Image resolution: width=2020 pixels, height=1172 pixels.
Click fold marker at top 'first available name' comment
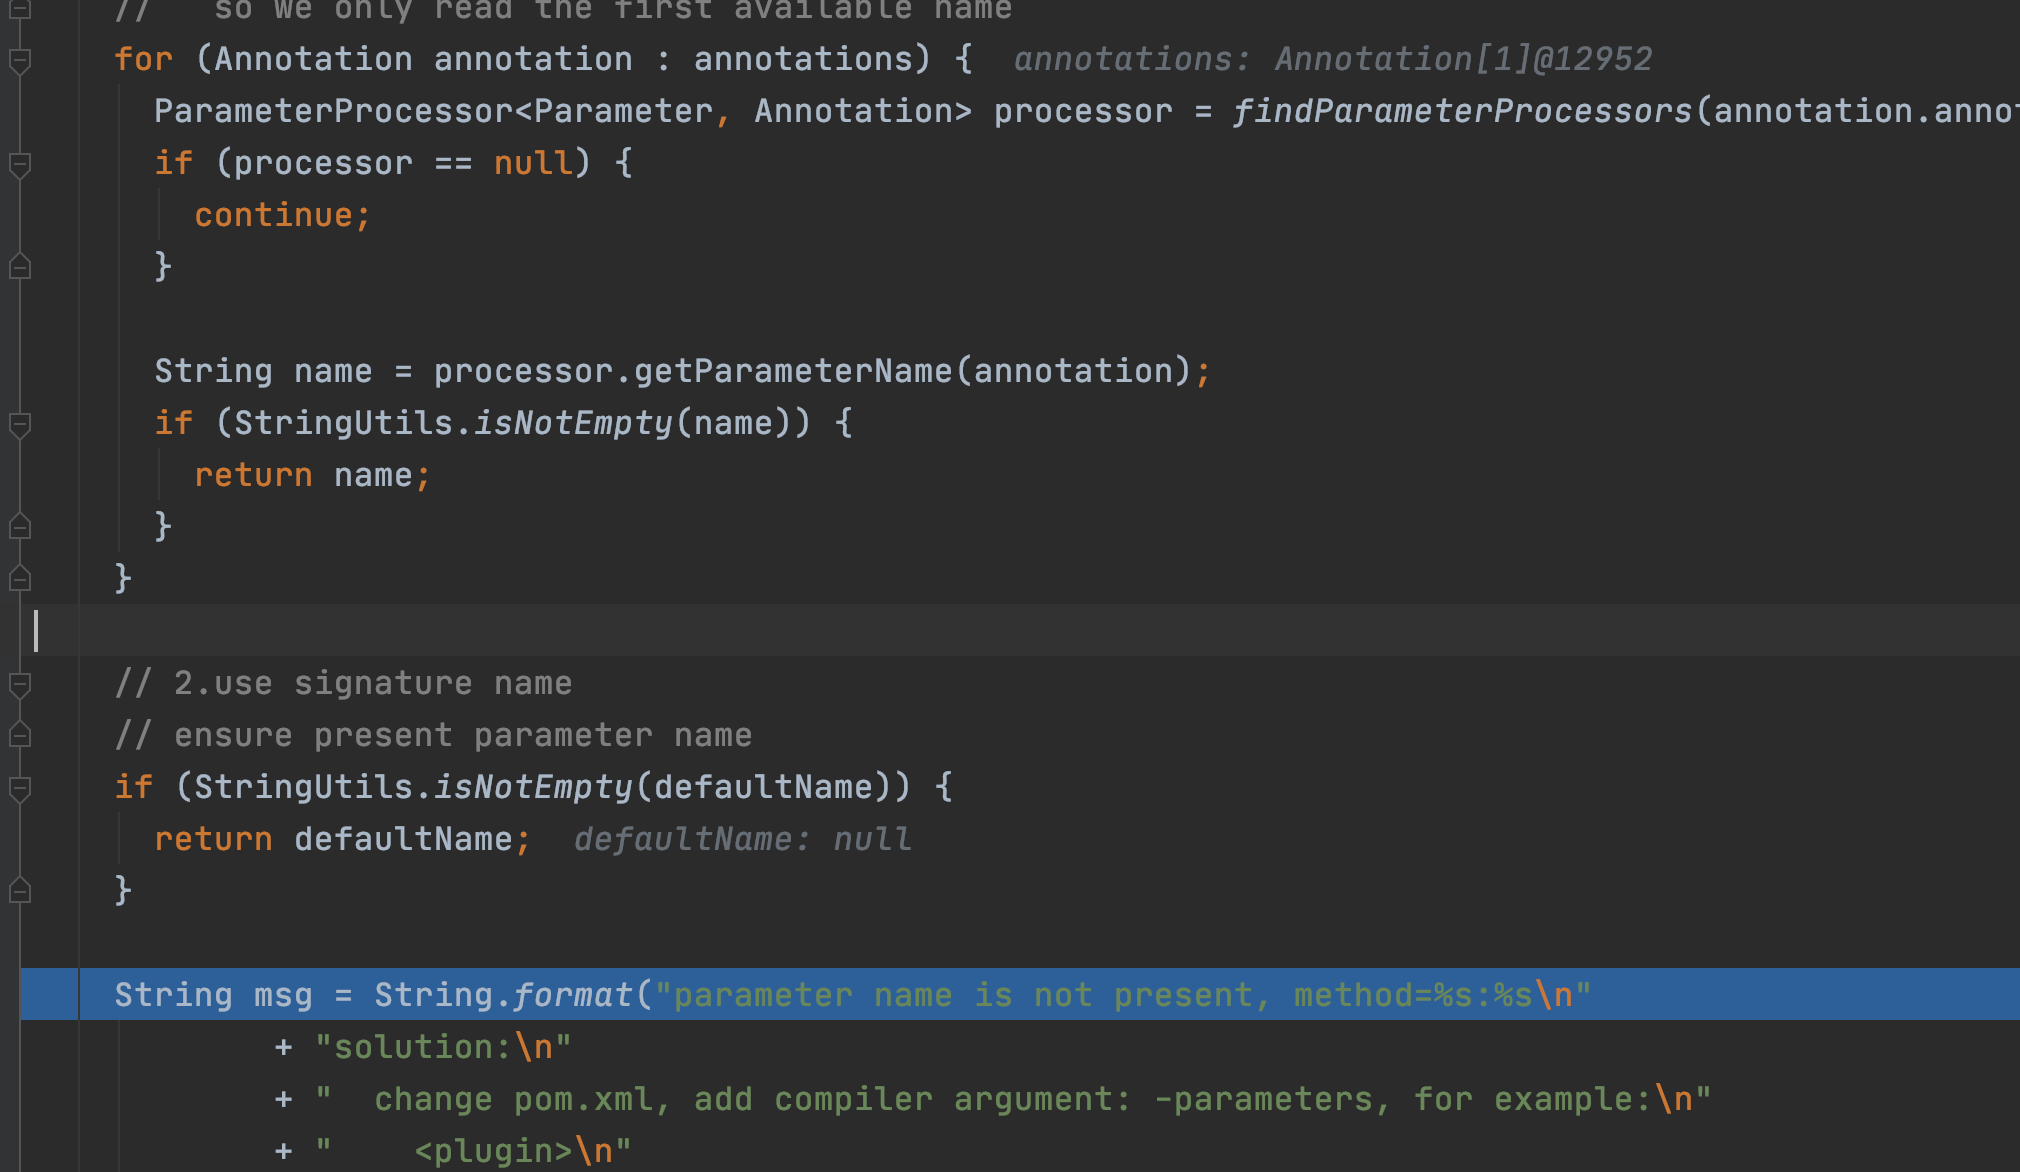click(x=19, y=10)
